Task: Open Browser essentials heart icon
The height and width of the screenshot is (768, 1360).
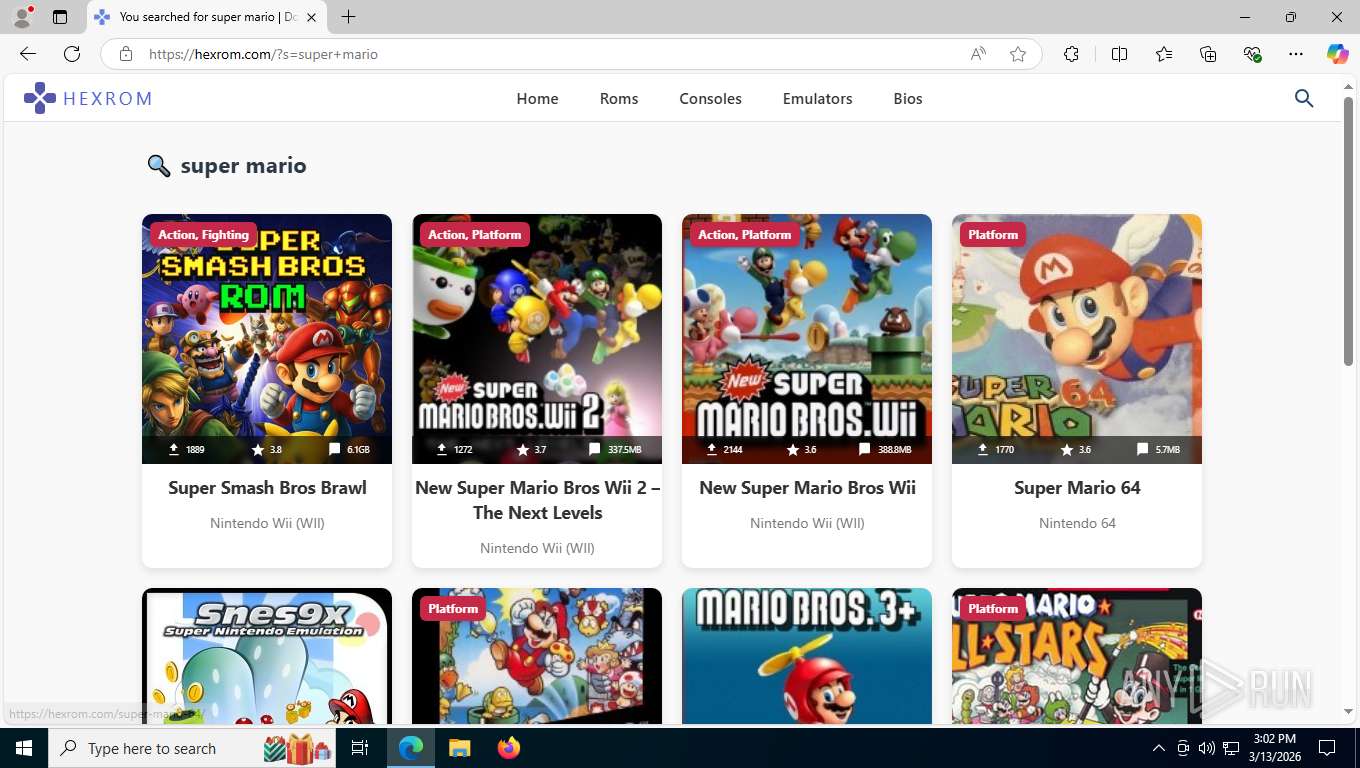Action: coord(1252,54)
